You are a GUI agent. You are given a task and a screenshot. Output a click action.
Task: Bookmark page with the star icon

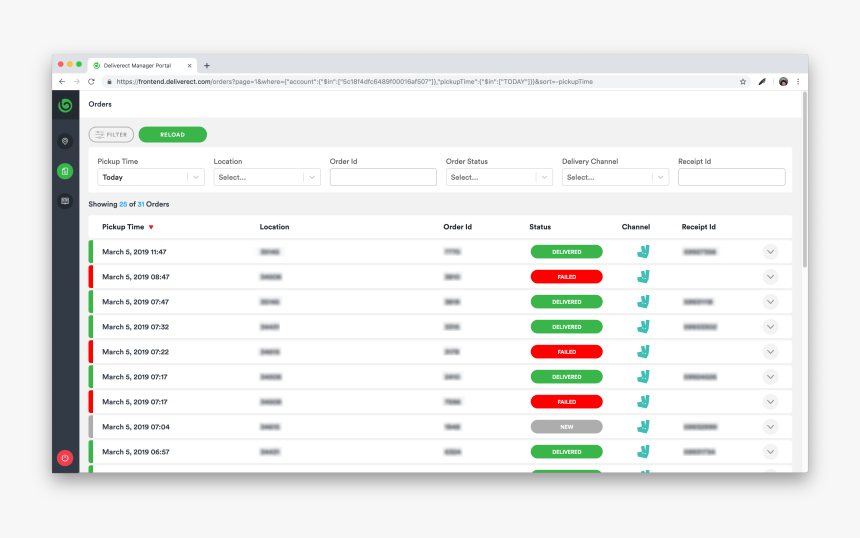pos(743,82)
